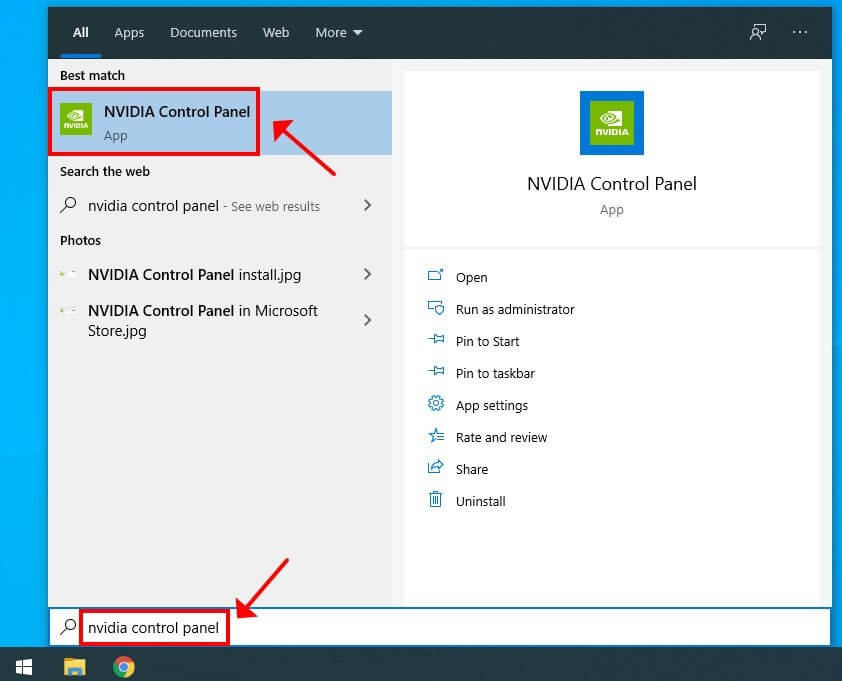Screen dimensions: 842x681
Task: Click the gear icon for App settings
Action: pos(435,403)
